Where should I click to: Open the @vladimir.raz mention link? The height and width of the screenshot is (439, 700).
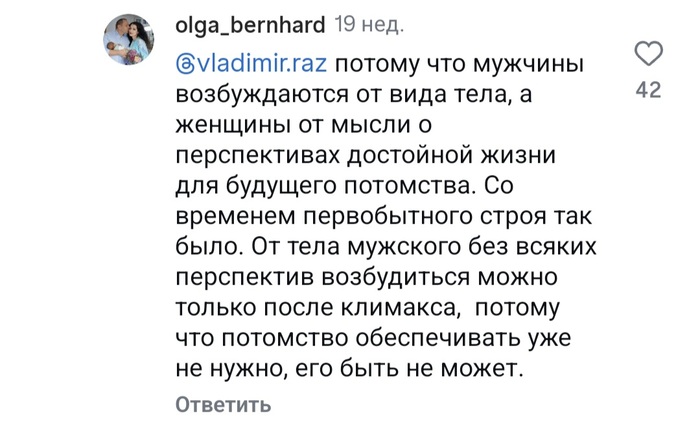point(251,64)
